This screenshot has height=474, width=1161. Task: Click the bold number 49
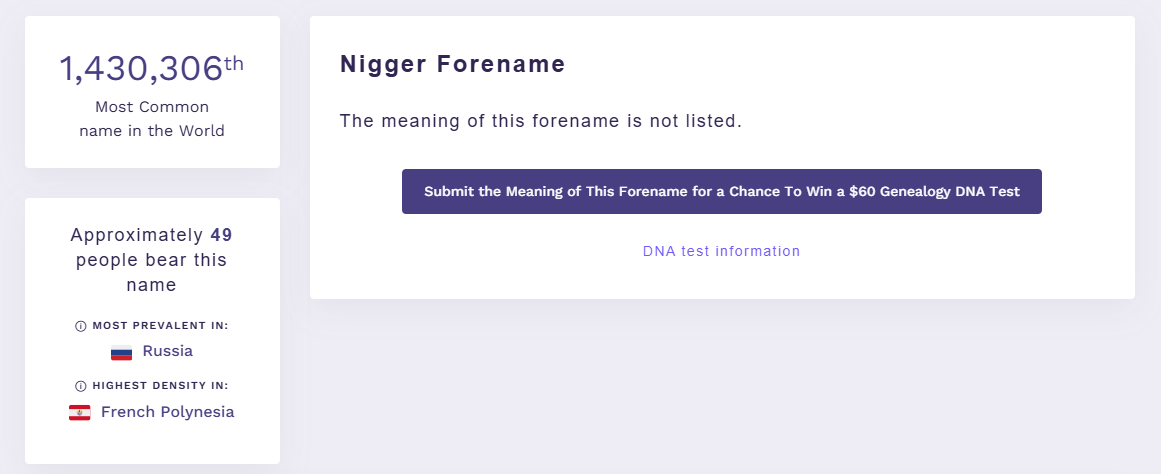[221, 236]
